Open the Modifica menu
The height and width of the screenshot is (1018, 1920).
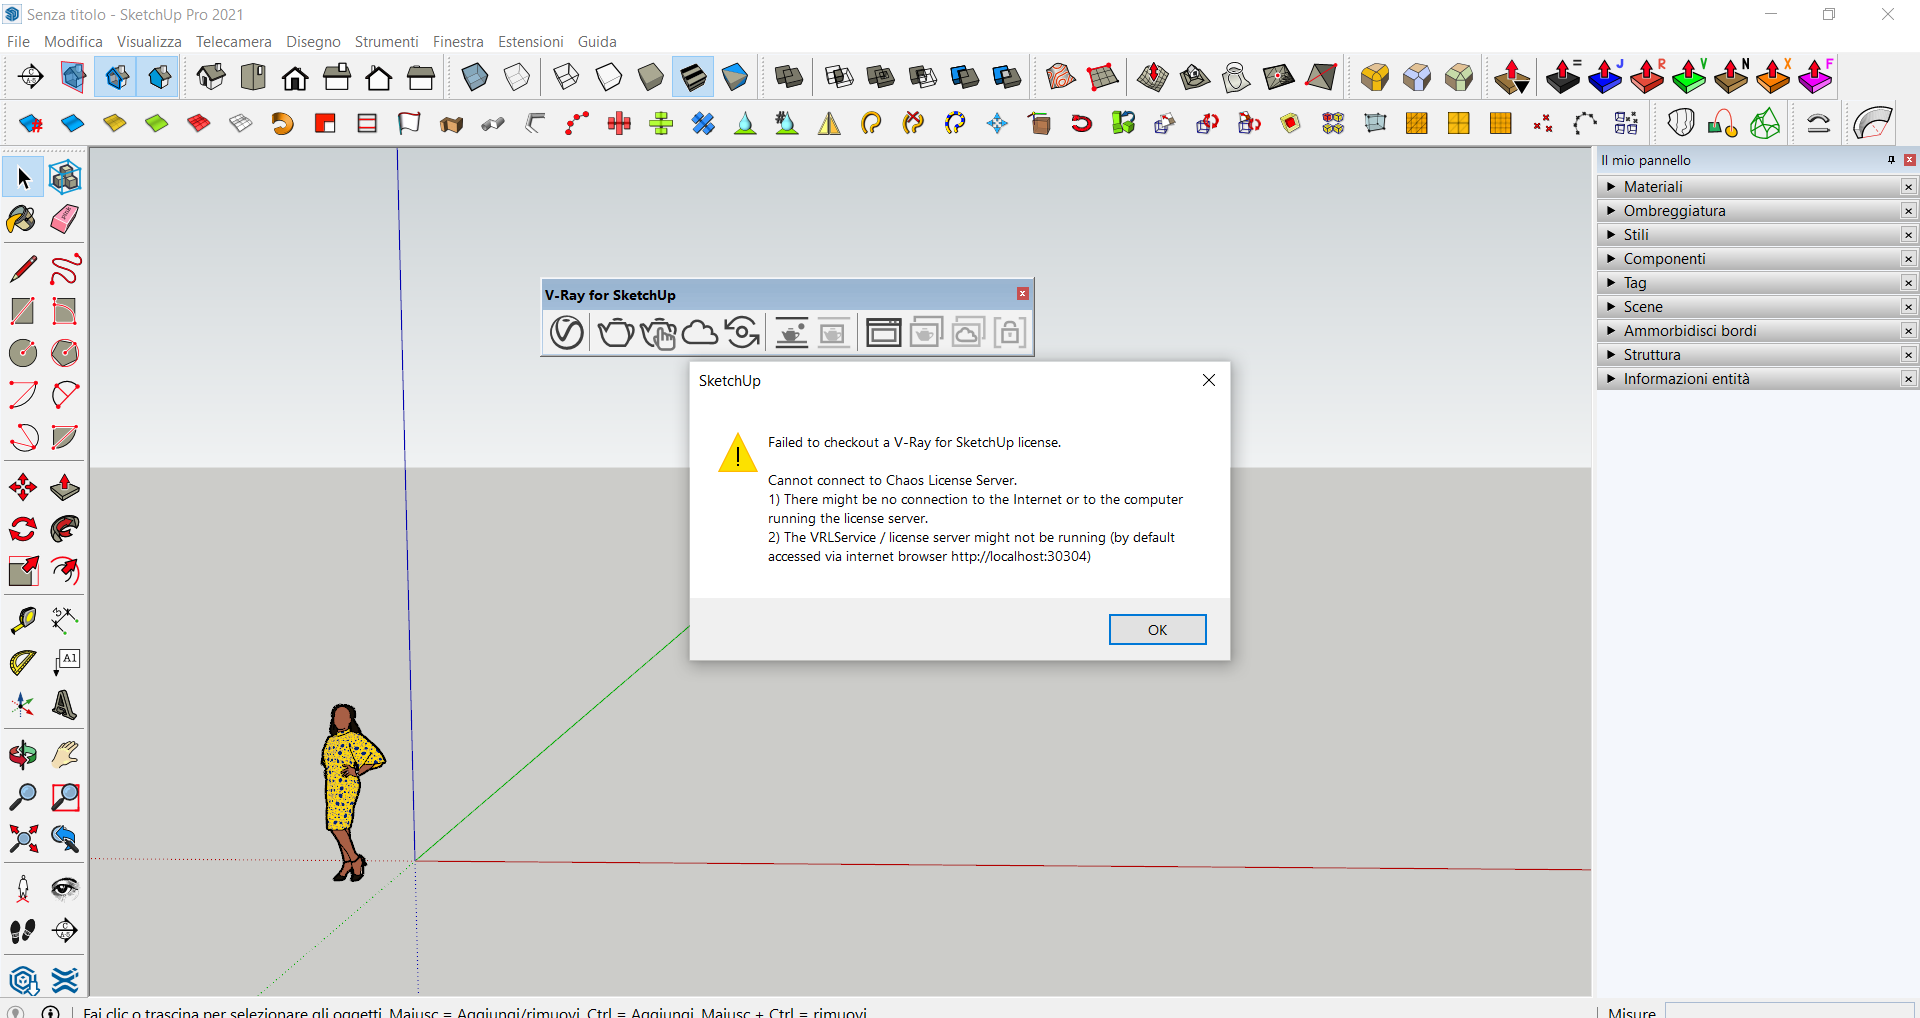[x=73, y=42]
